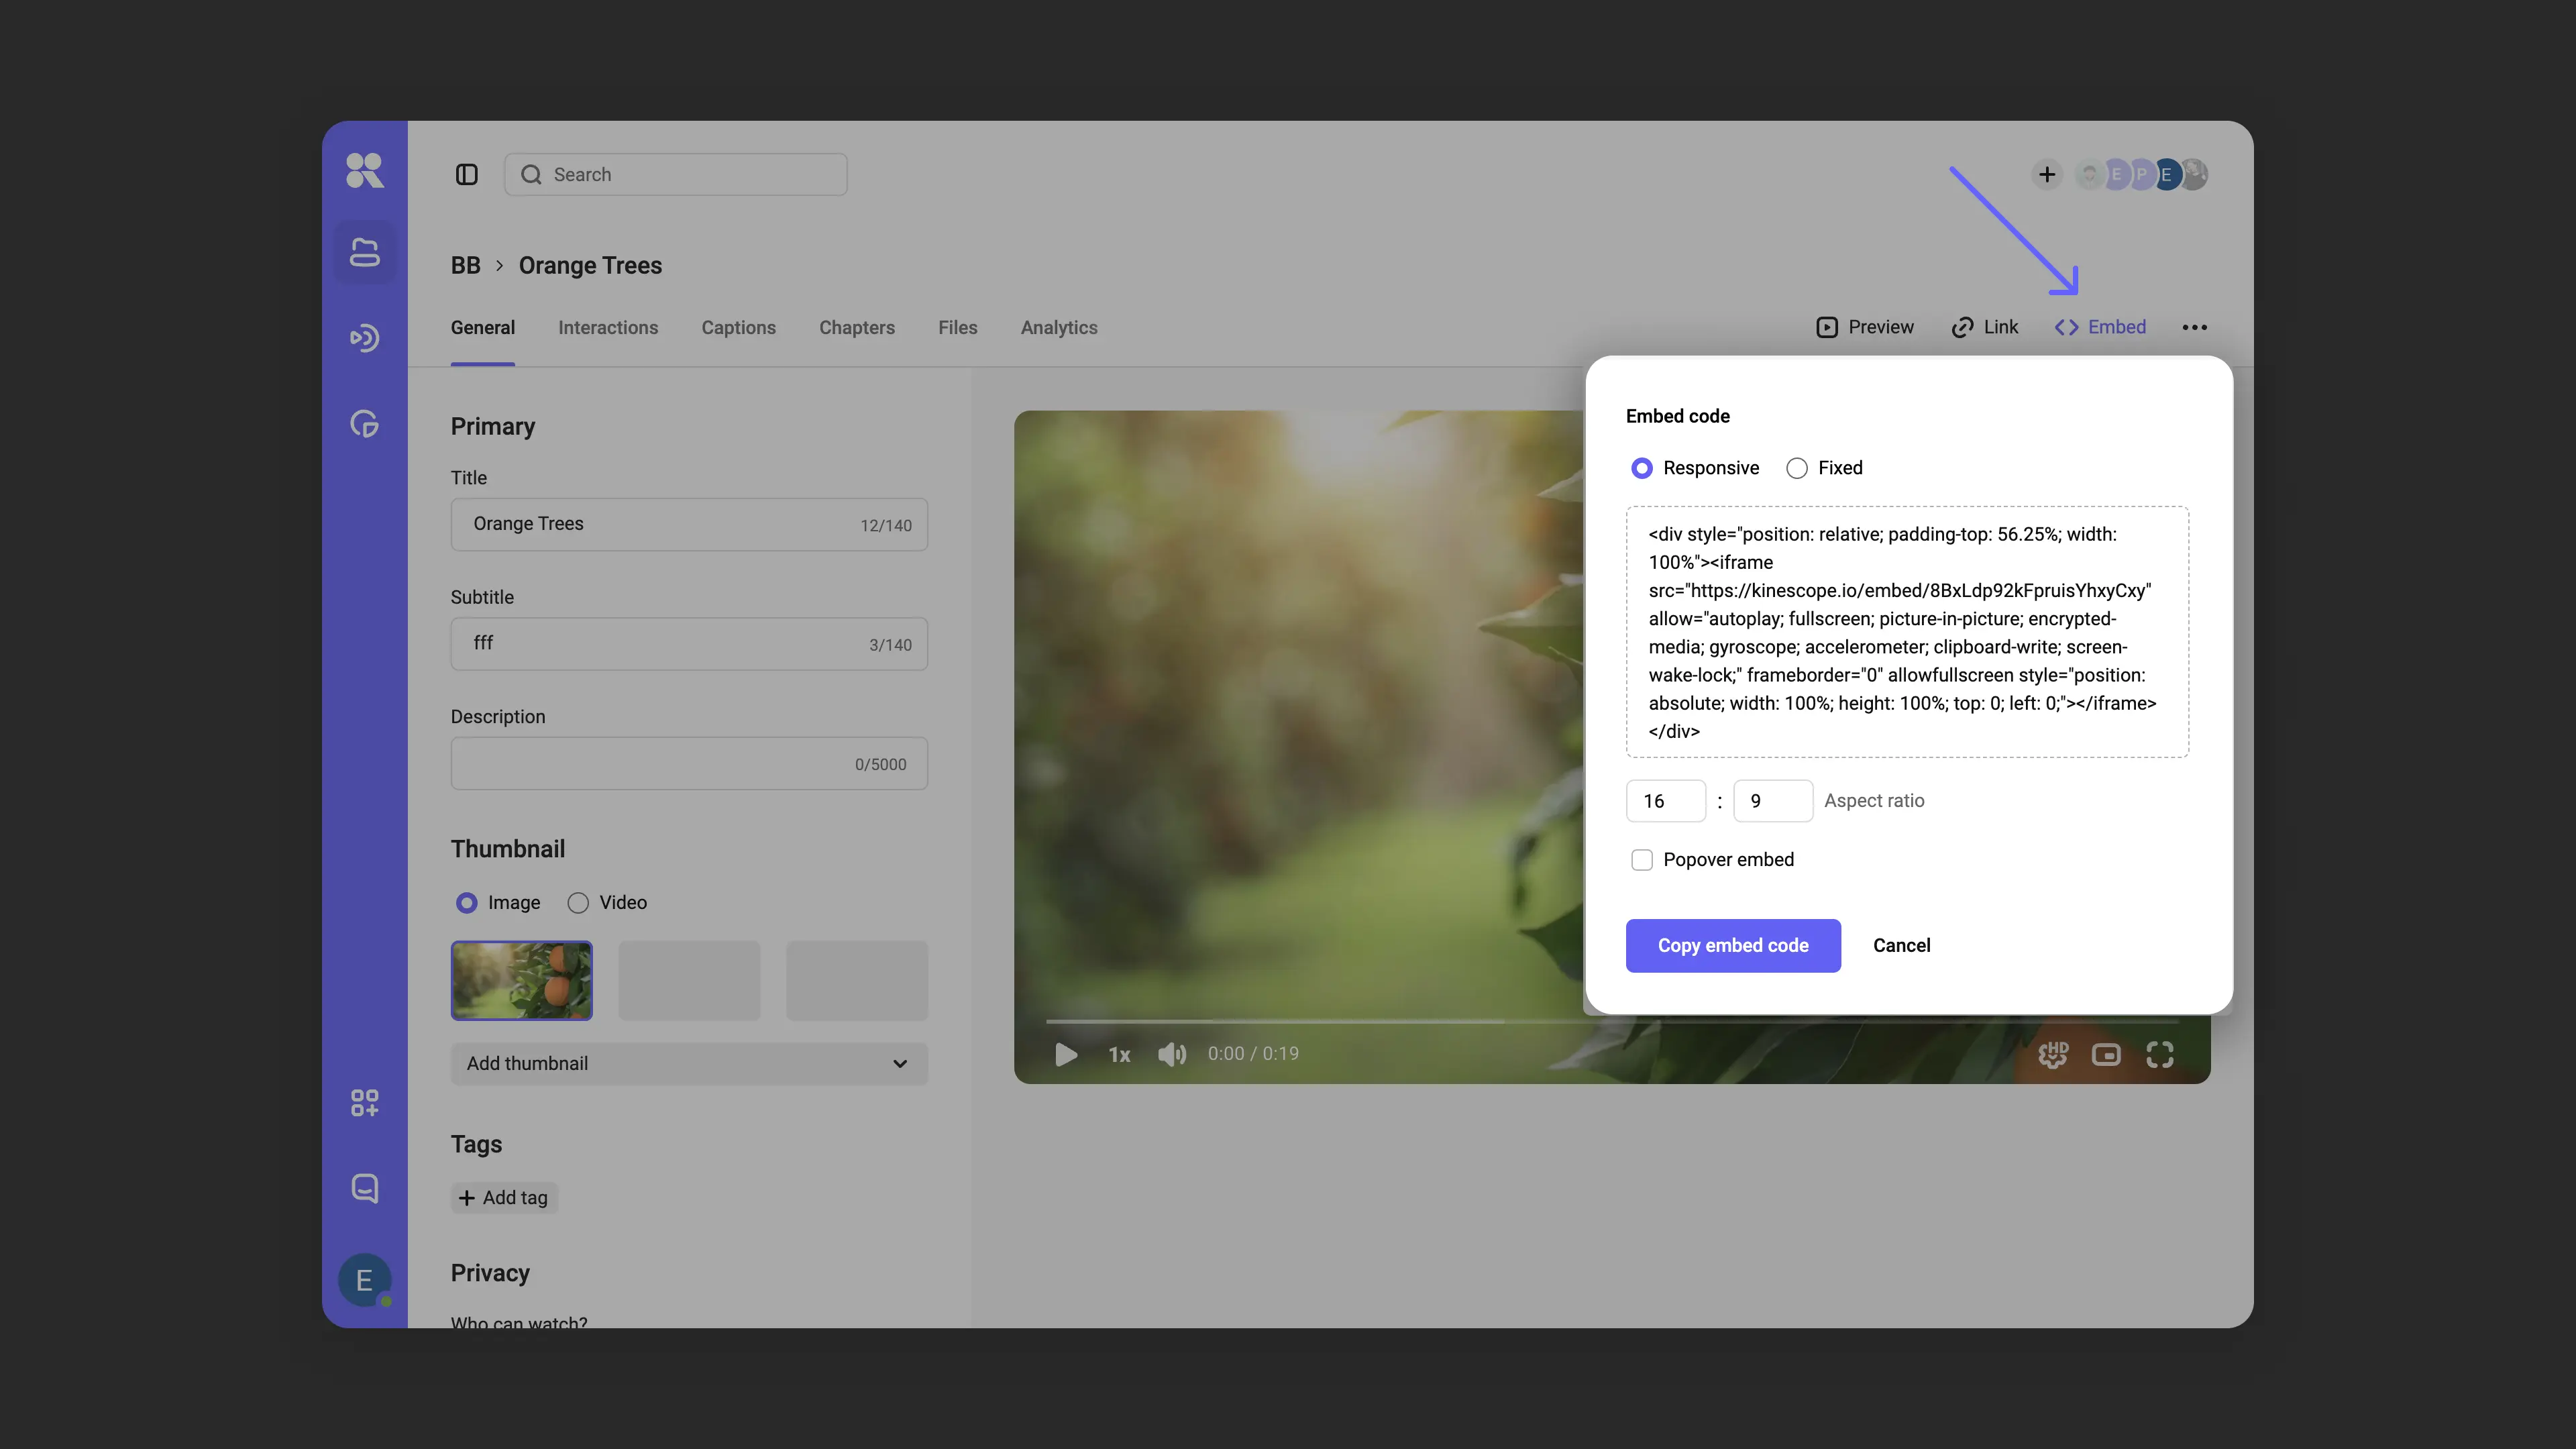Open the analytics pie chart sidebar icon
Image resolution: width=2576 pixels, height=1449 pixels.
[x=364, y=424]
